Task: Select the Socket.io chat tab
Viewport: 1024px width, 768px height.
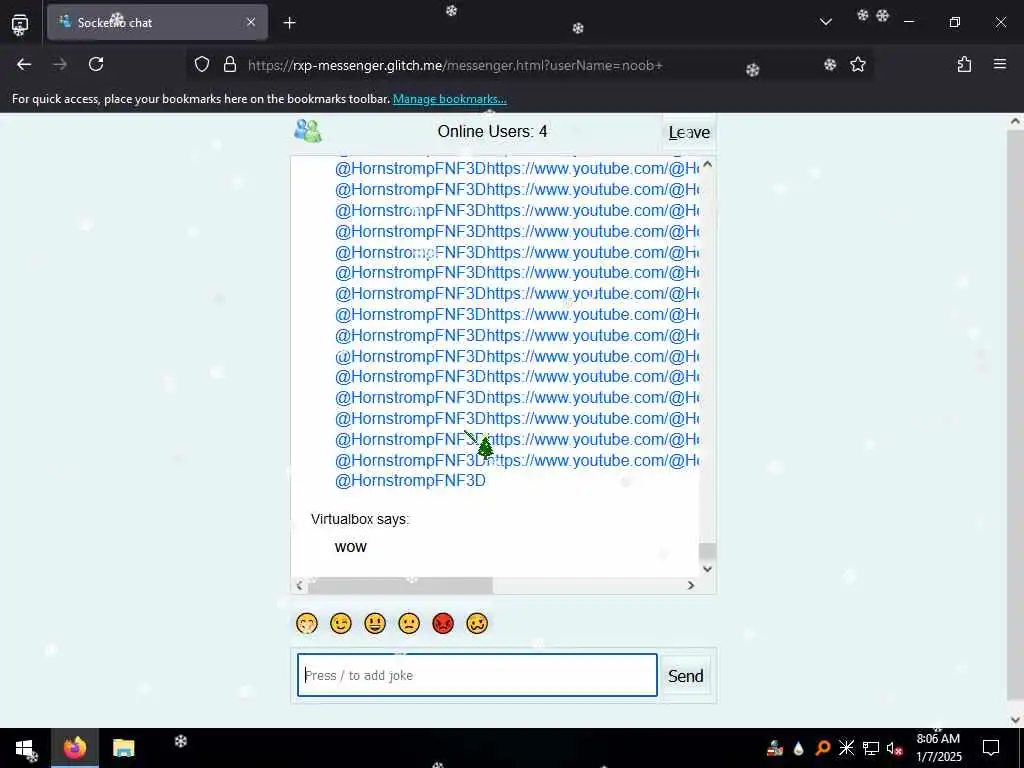Action: (x=157, y=23)
